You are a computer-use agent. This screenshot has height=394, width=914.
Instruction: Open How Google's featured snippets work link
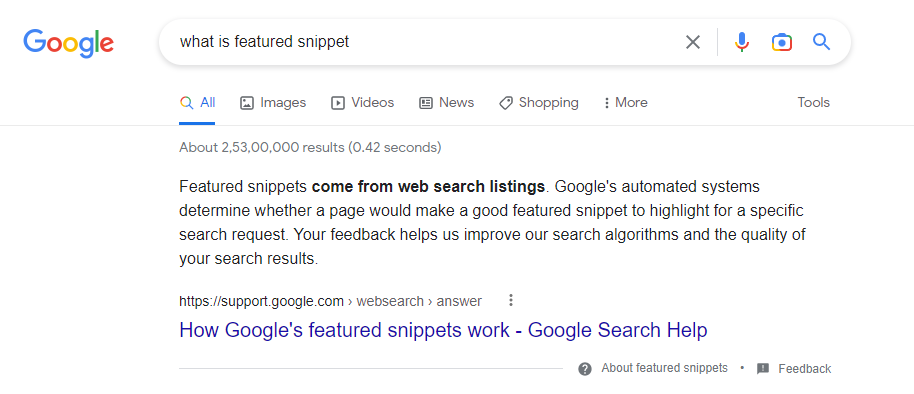point(443,330)
